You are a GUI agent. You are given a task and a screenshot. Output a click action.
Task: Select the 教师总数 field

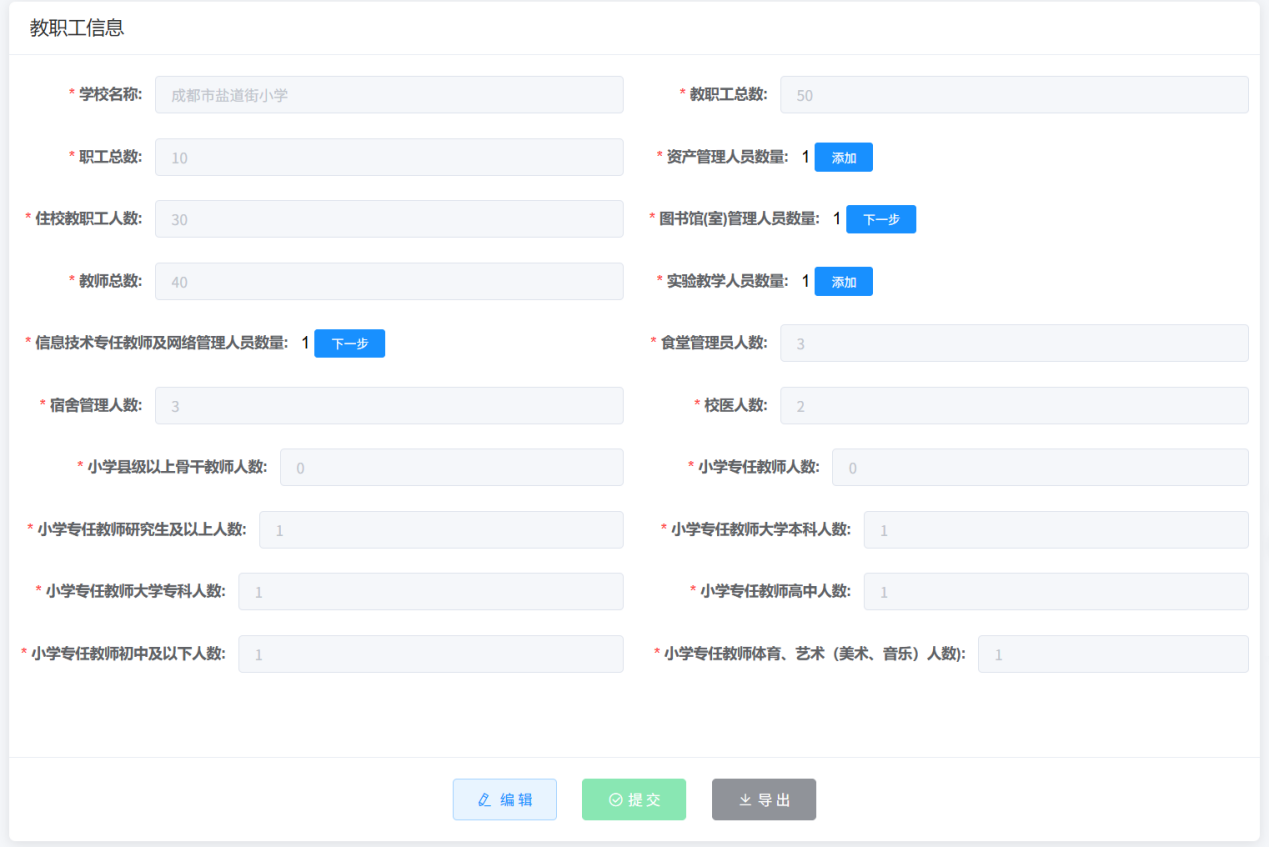[x=389, y=282]
